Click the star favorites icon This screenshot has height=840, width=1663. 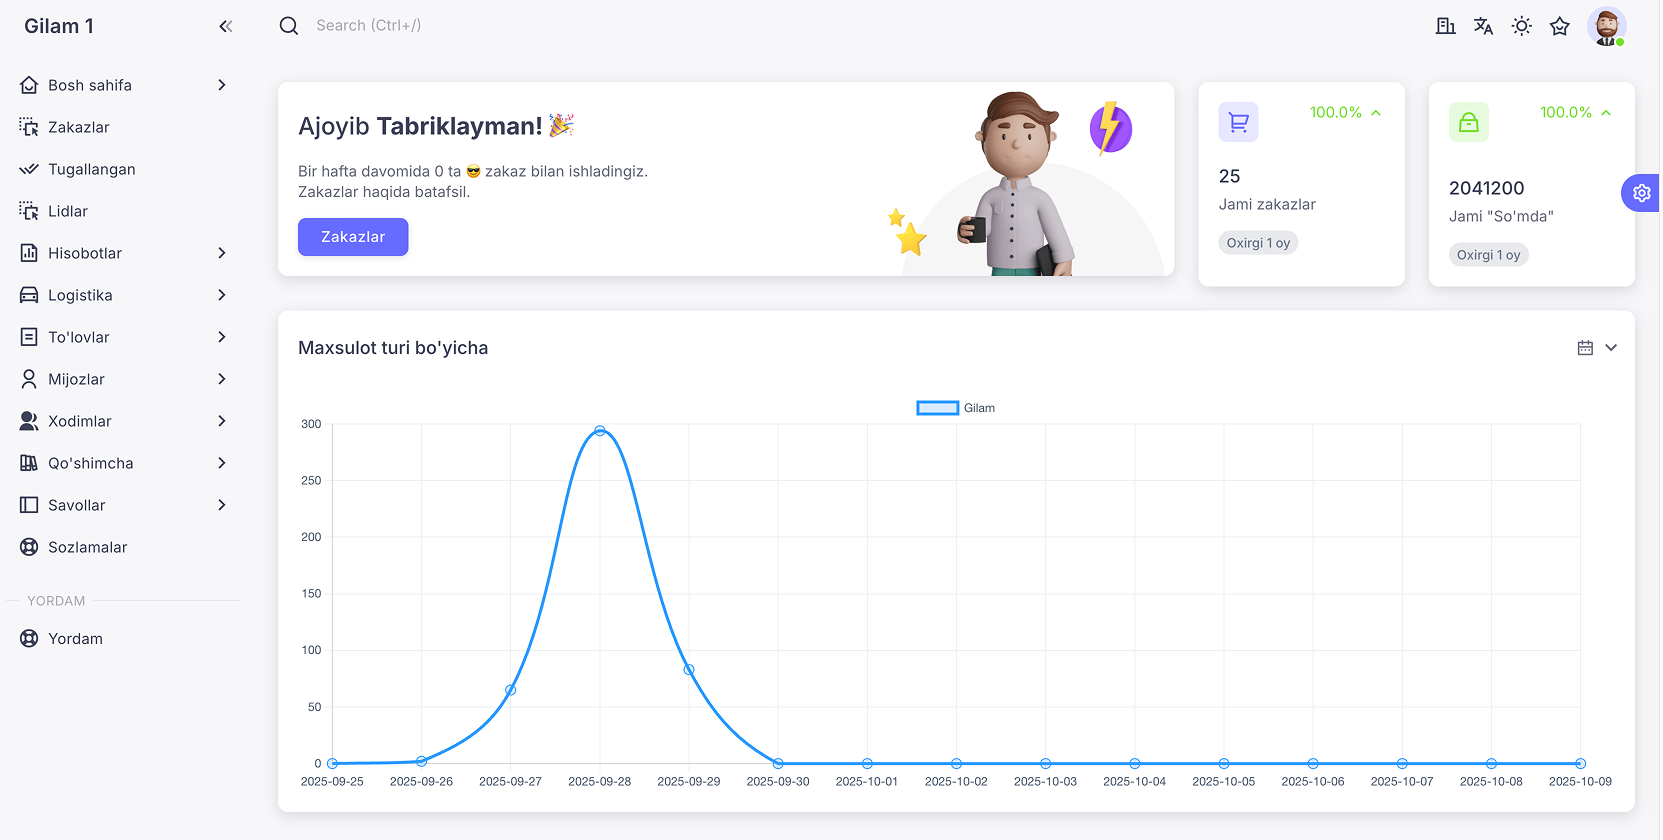coord(1559,26)
